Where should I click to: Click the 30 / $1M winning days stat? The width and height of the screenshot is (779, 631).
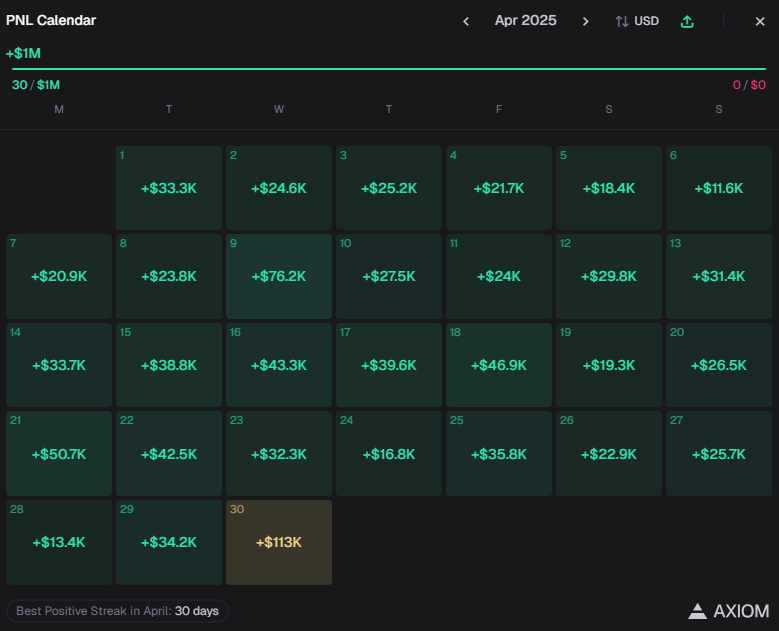(36, 85)
